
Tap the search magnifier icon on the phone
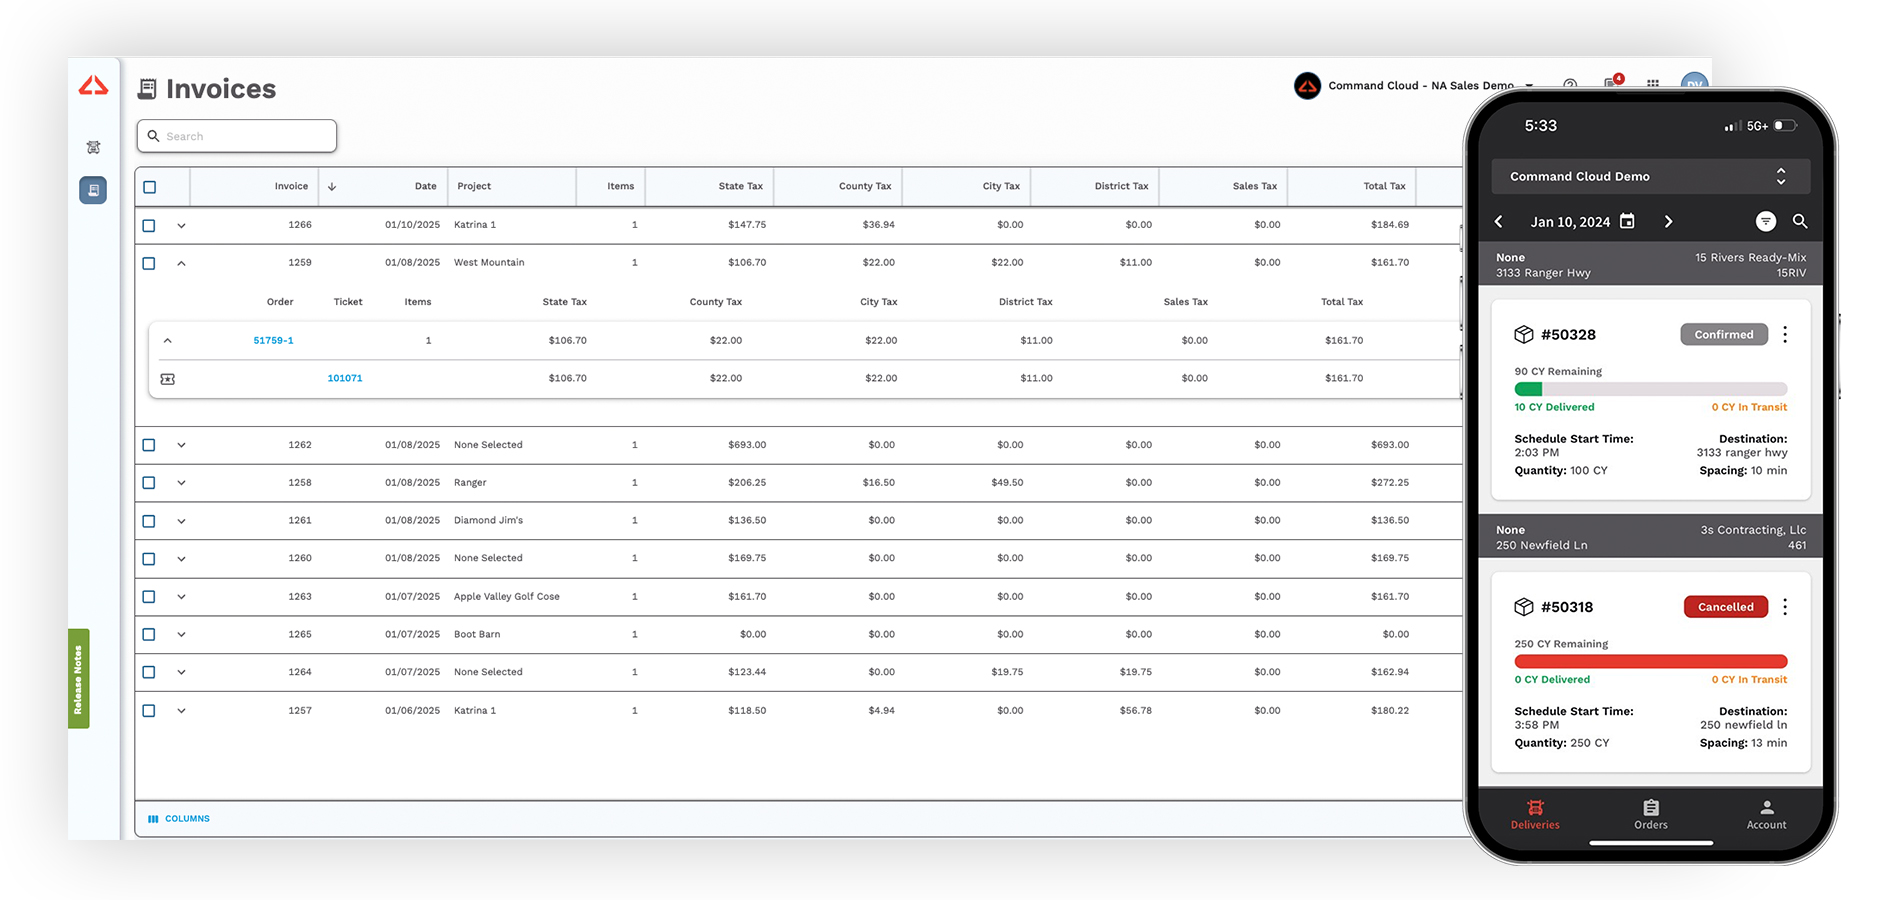(x=1800, y=221)
